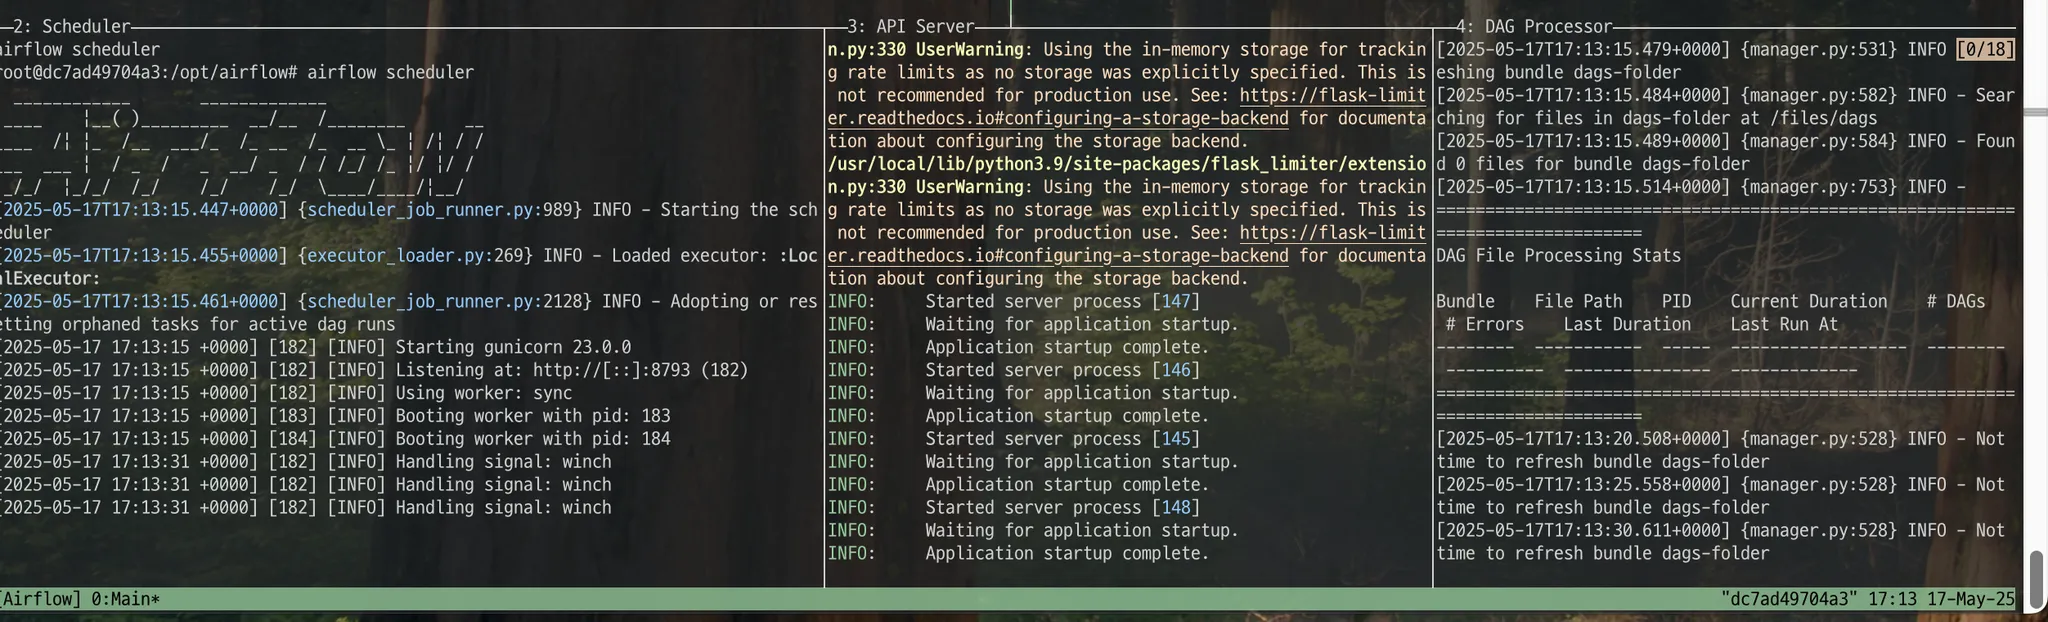Click 'Started server process [148]' line
This screenshot has width=2048, height=622.
coord(1062,508)
